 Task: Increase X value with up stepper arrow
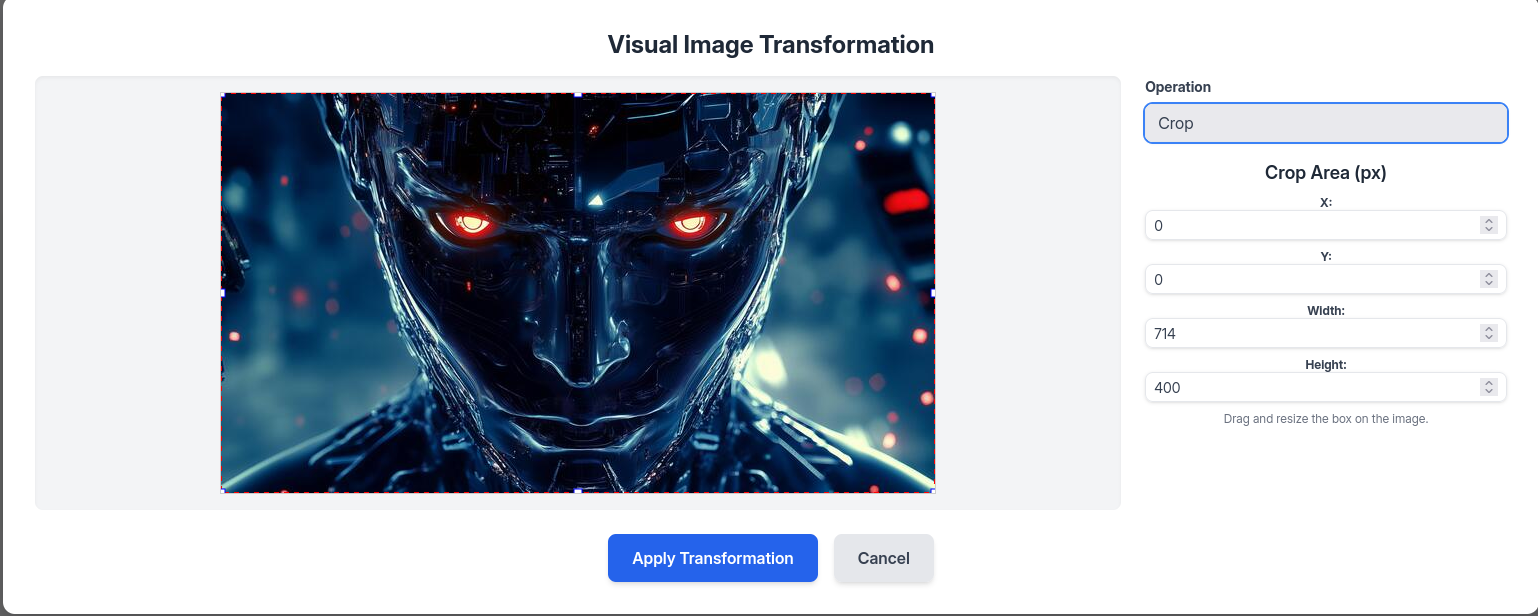tap(1488, 222)
